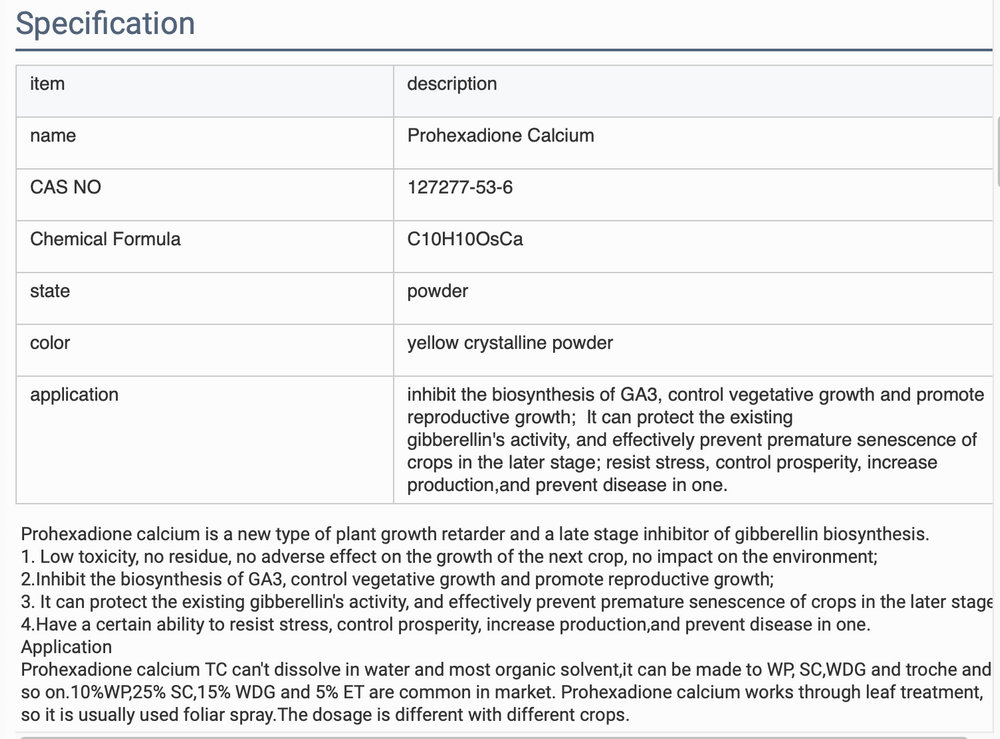
Task: Click the 'state' row label
Action: (x=50, y=291)
